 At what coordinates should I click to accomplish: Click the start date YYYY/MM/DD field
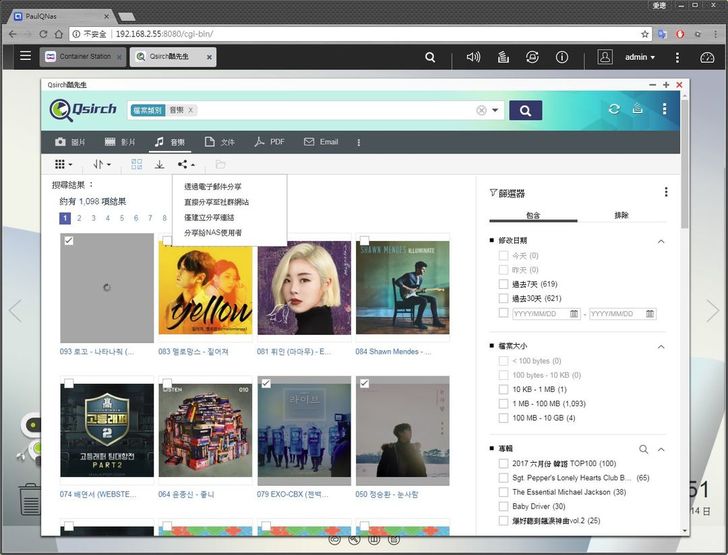pos(540,313)
